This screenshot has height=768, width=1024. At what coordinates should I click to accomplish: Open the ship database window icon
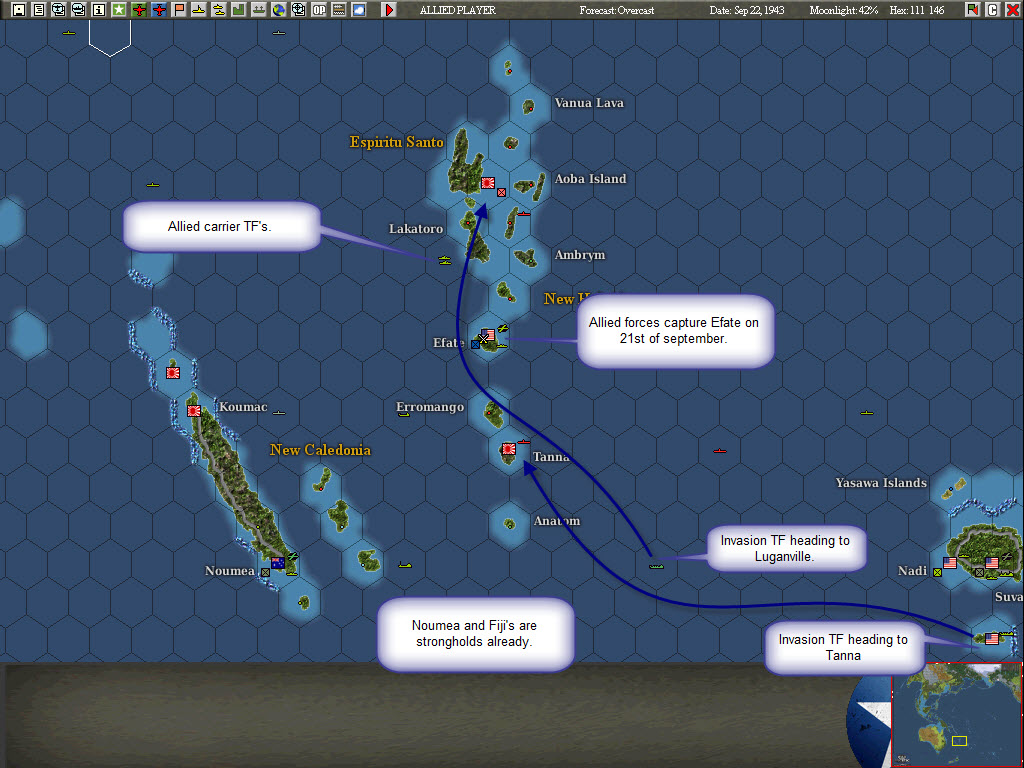79,10
